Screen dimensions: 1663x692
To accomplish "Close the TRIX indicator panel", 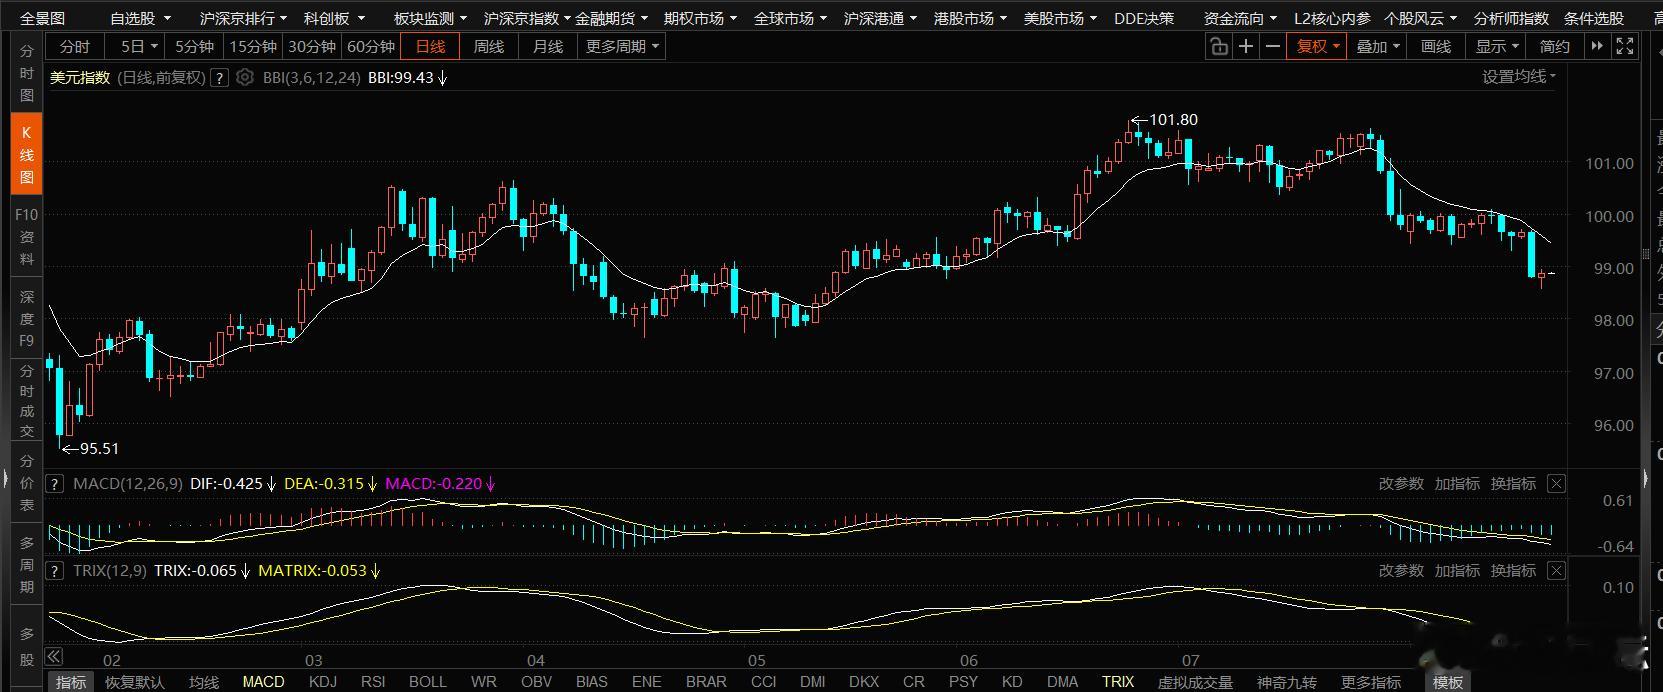I will point(1556,571).
